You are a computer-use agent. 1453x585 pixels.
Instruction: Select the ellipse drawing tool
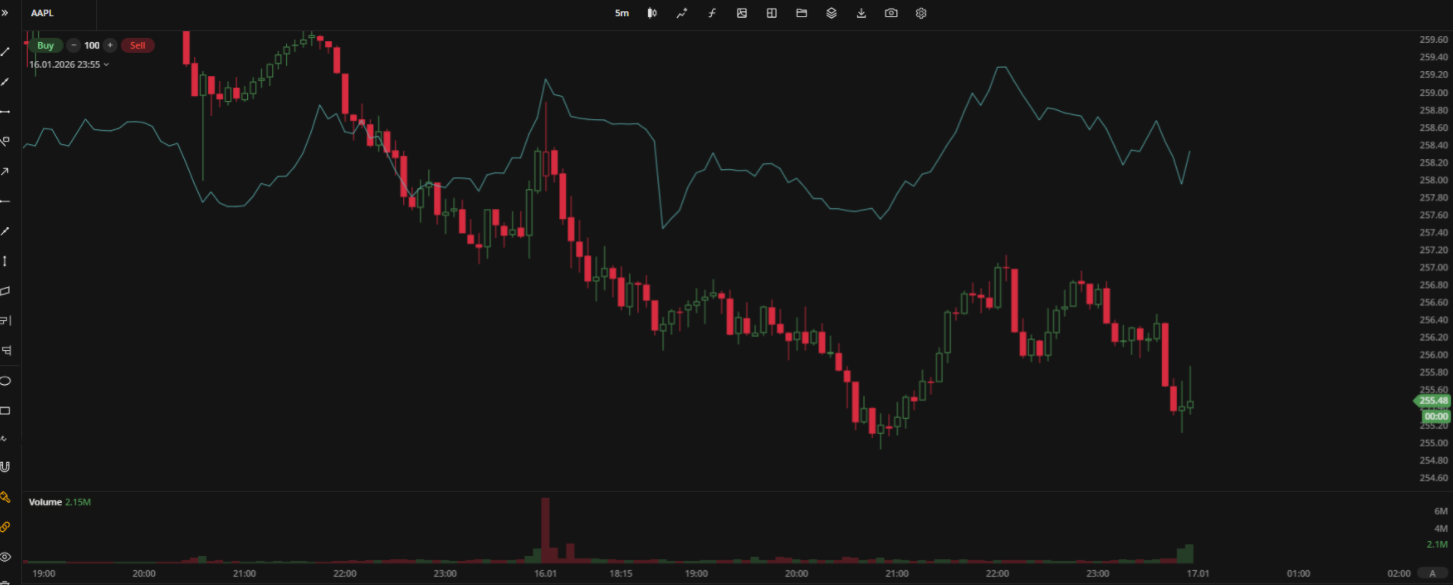tap(5, 381)
